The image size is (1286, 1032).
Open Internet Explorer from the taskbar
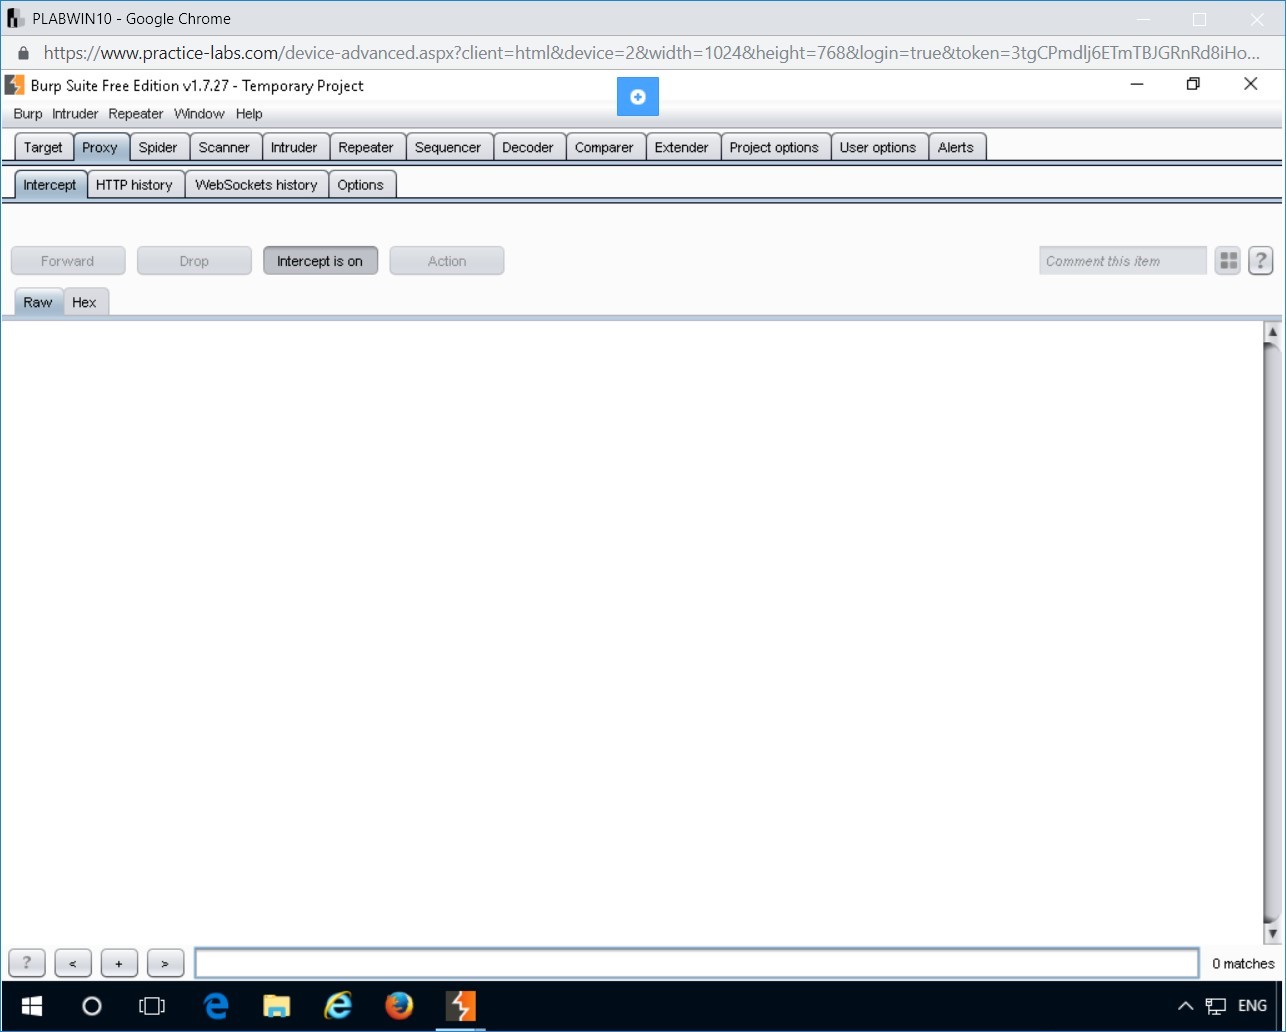coord(338,1006)
